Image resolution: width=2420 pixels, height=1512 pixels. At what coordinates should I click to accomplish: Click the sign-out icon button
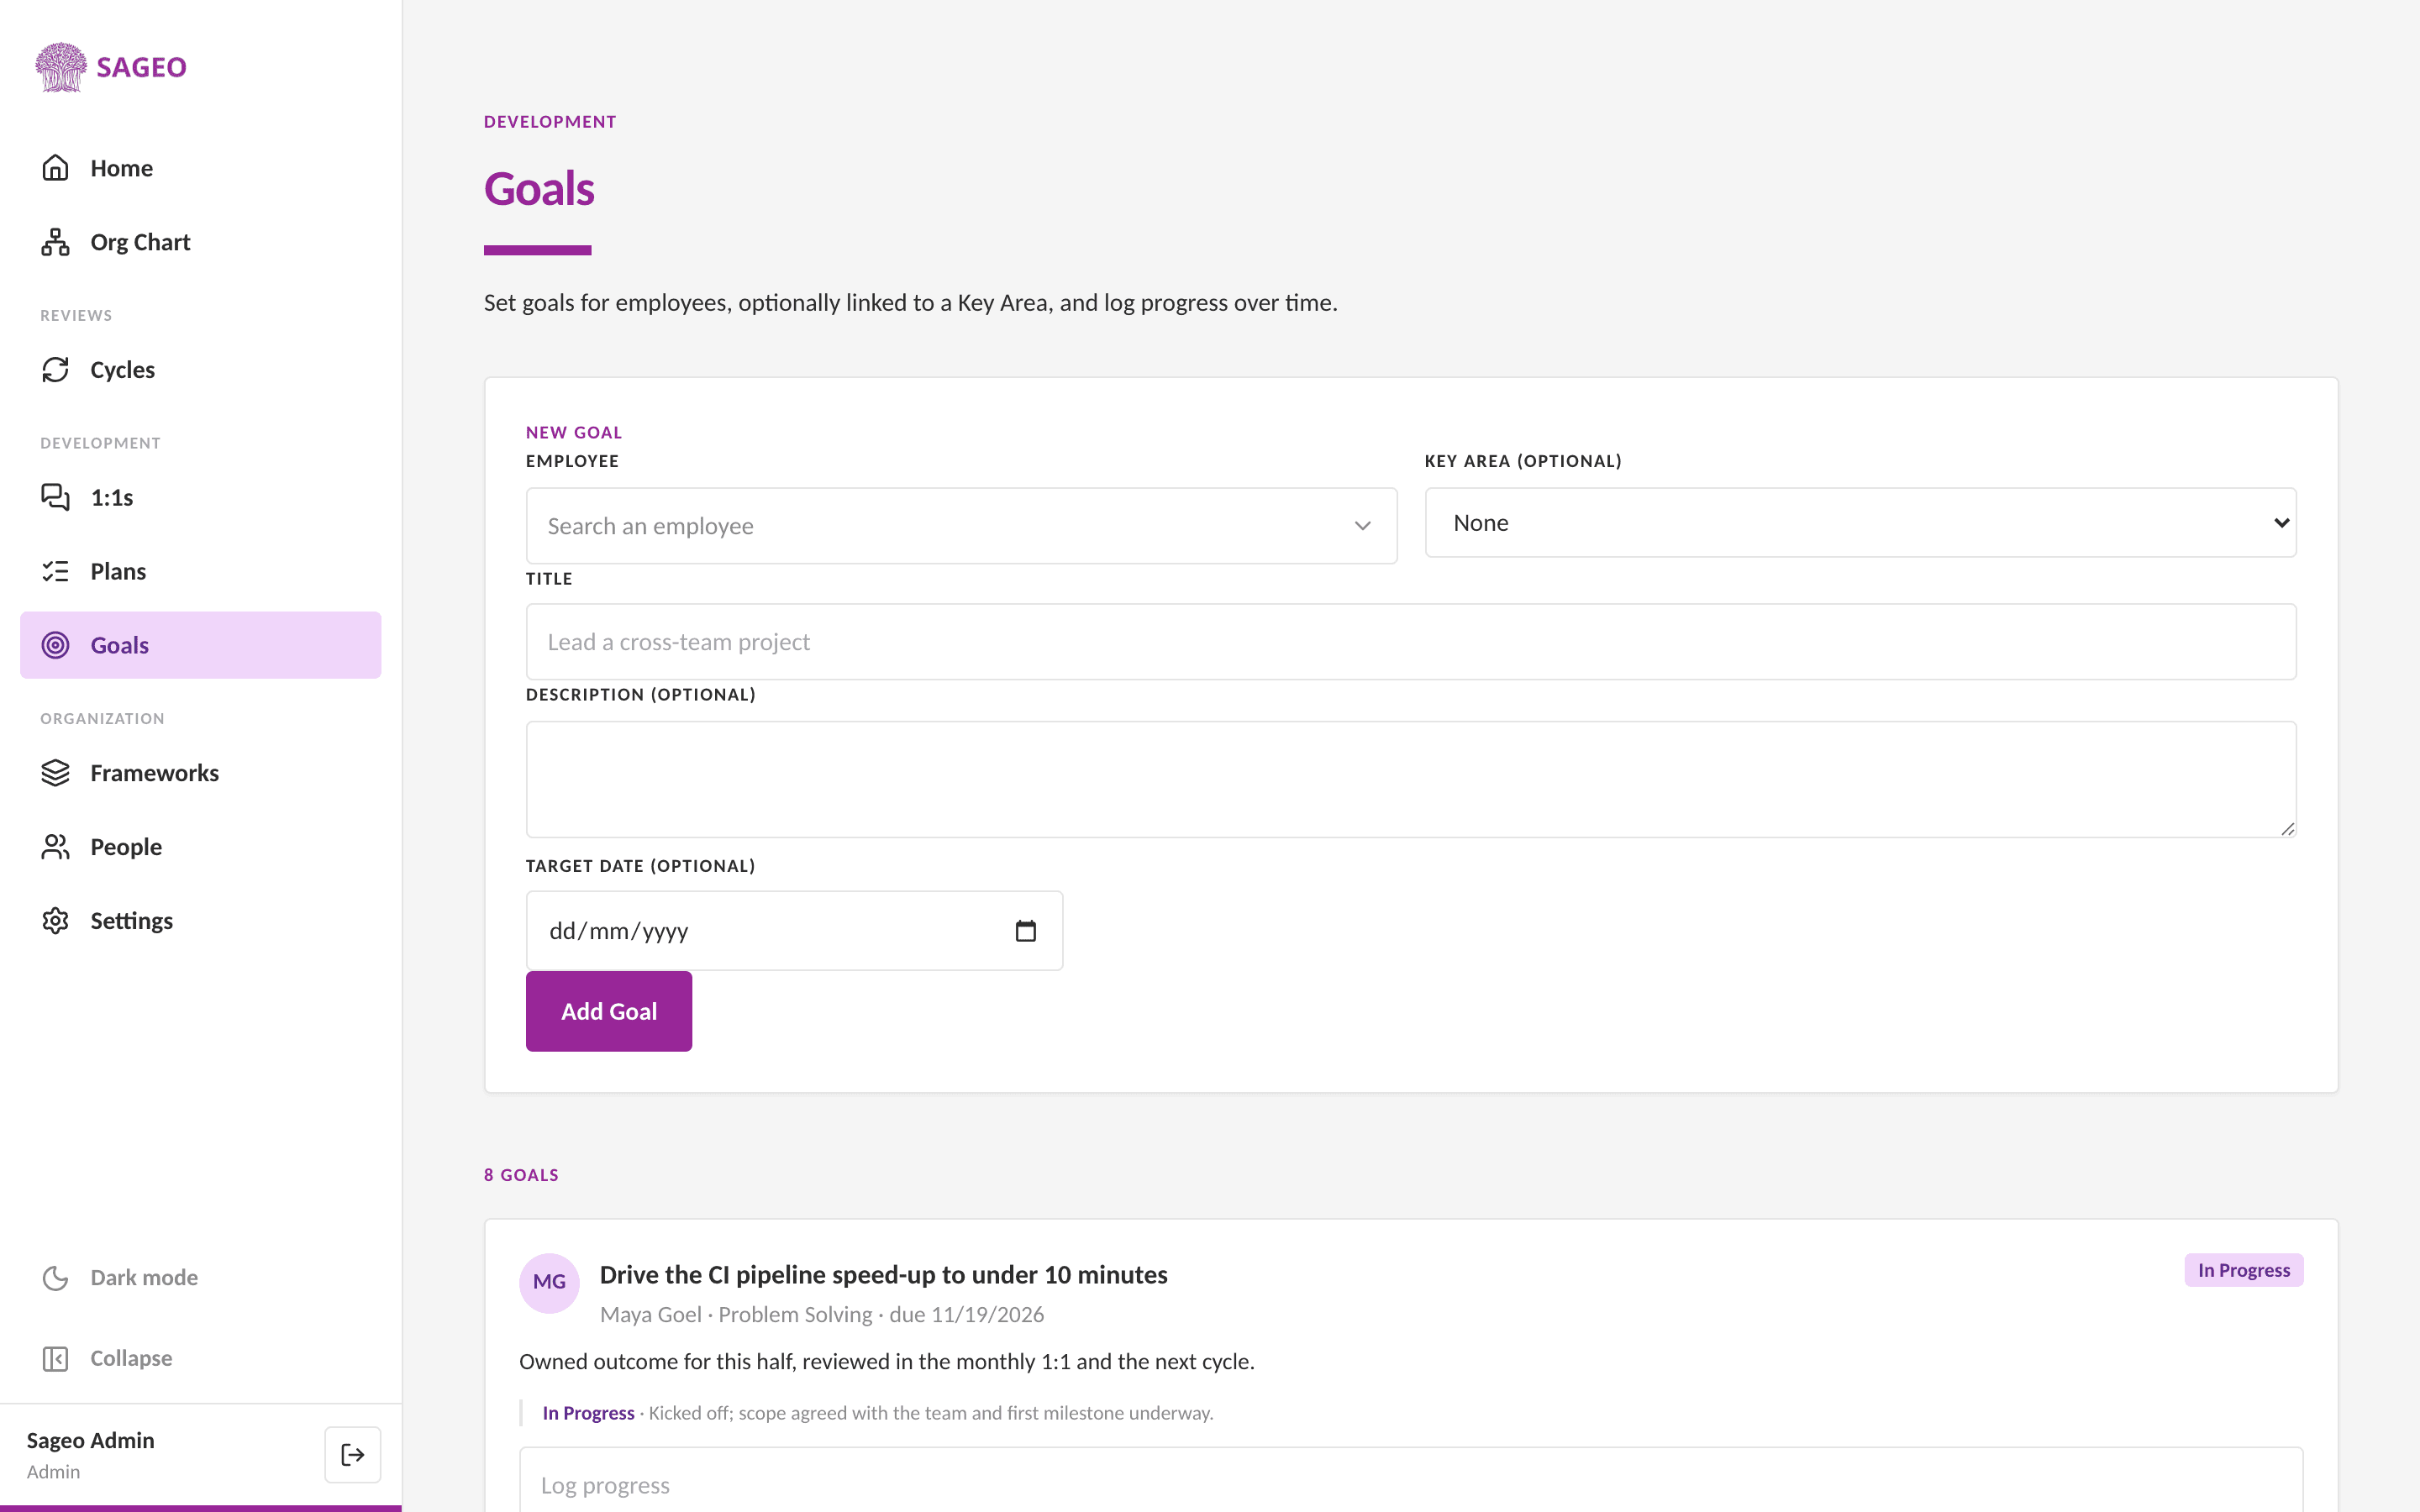coord(353,1454)
